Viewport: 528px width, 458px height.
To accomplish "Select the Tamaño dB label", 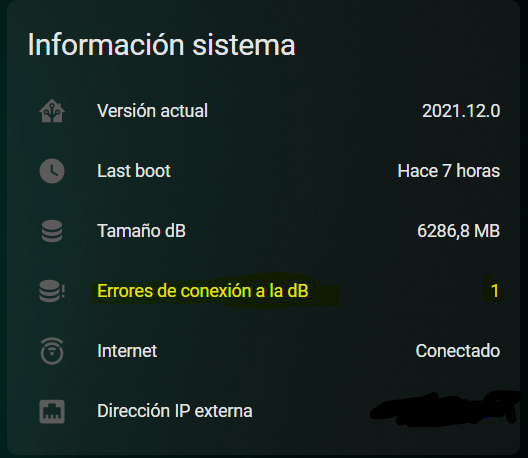I will coord(141,231).
